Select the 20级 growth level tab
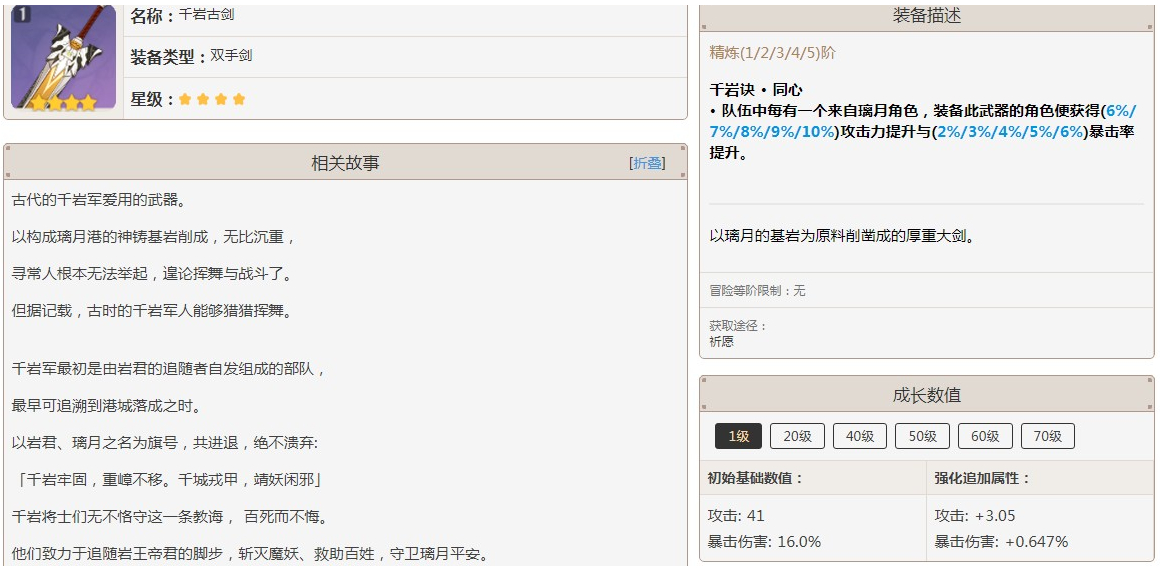Viewport: 1160px width, 573px height. coord(798,436)
